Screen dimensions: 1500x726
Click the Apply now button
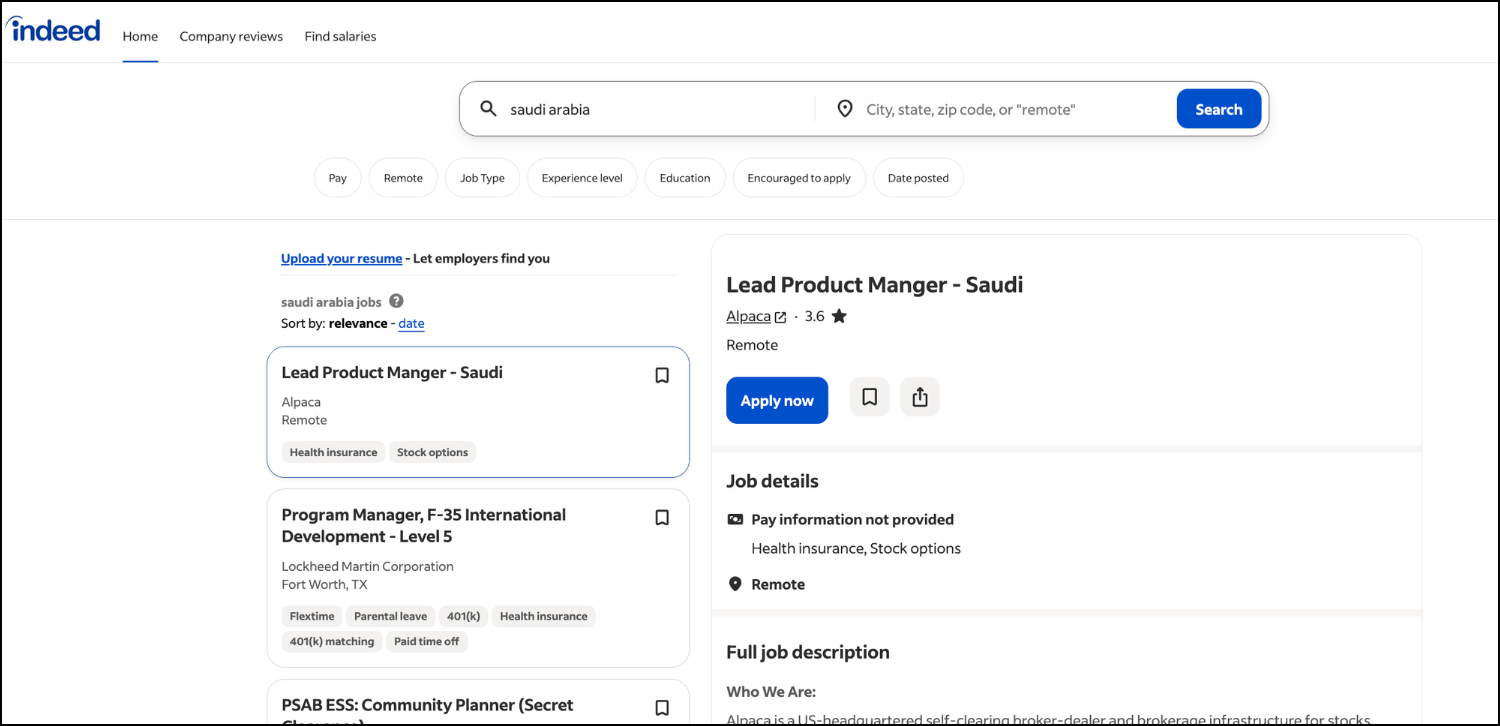(x=777, y=400)
